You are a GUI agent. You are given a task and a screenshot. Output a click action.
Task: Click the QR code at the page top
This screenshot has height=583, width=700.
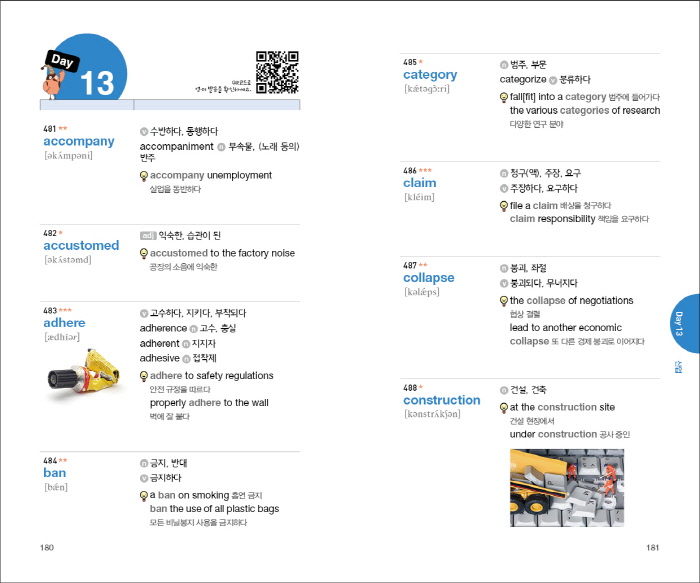pyautogui.click(x=277, y=72)
